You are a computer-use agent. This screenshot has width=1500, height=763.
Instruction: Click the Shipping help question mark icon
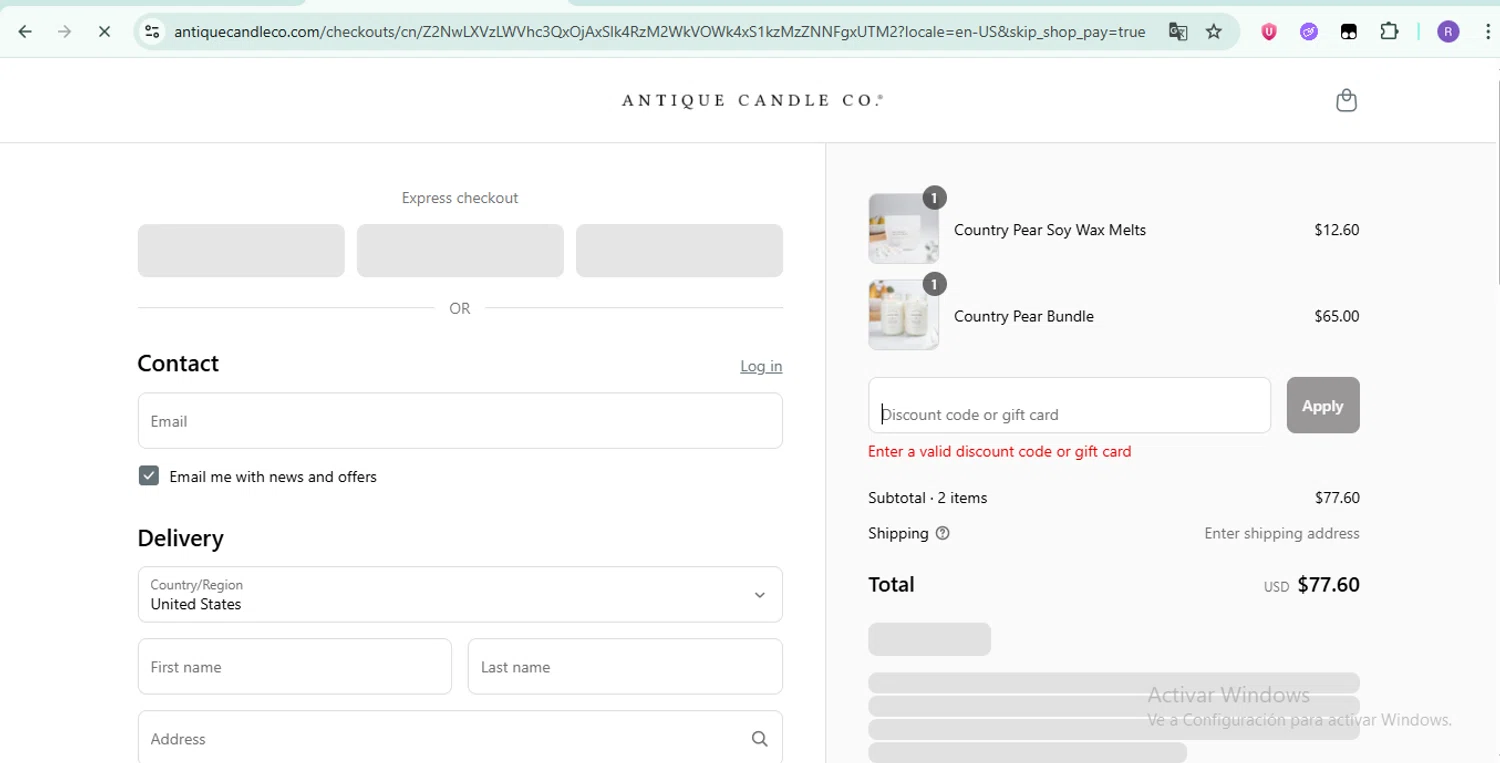[942, 533]
